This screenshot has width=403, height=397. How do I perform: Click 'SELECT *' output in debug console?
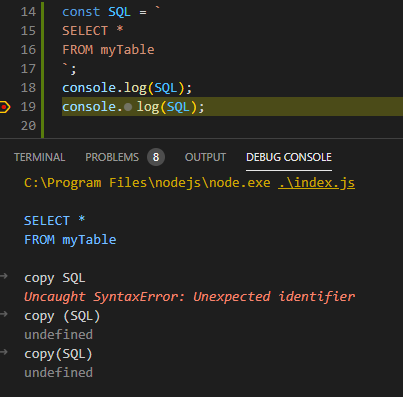tap(55, 221)
